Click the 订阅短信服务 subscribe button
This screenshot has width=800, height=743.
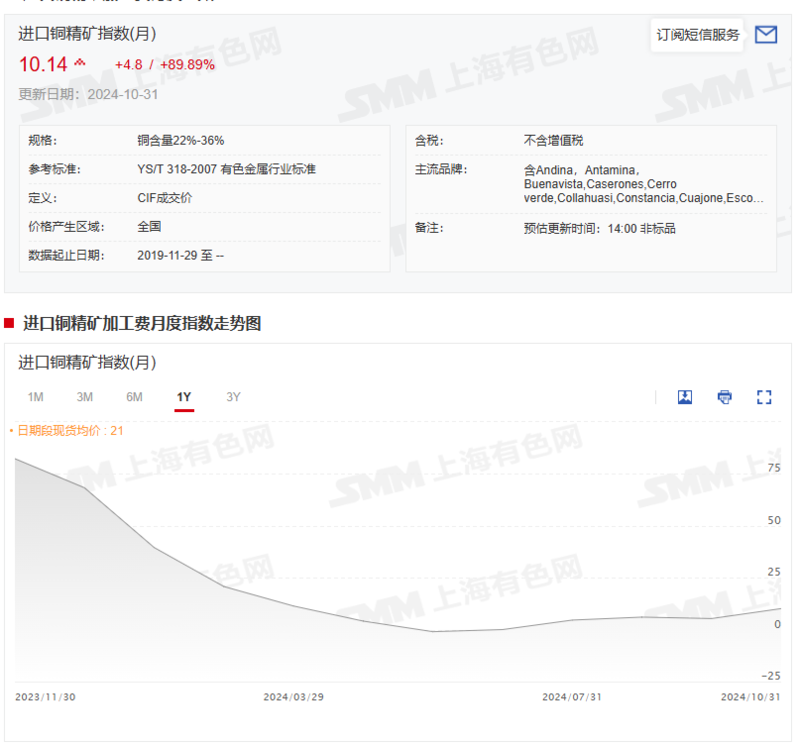coord(698,35)
